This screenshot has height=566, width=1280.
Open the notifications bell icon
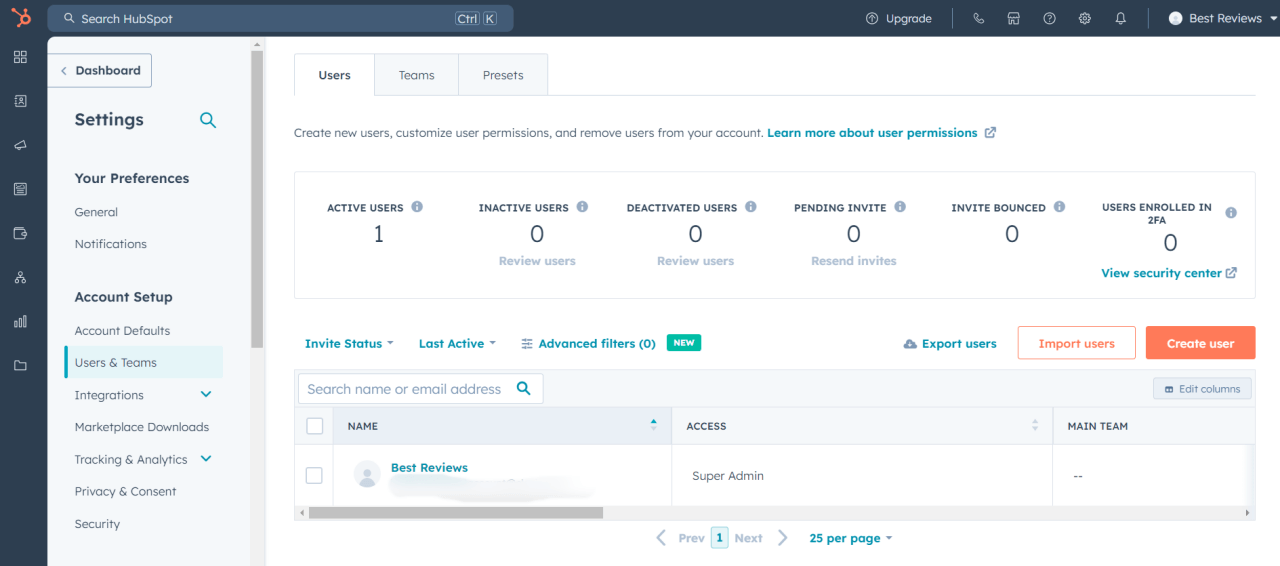[x=1121, y=18]
